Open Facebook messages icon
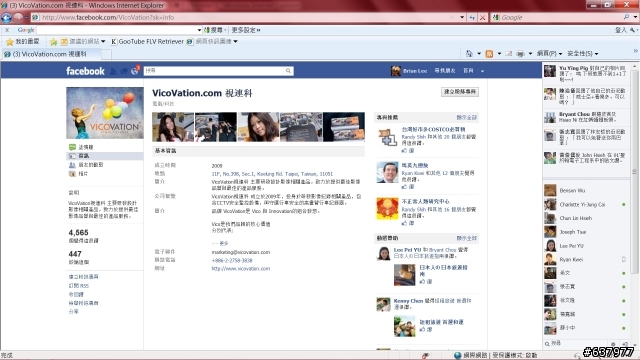The height and width of the screenshot is (360, 640). [124, 71]
